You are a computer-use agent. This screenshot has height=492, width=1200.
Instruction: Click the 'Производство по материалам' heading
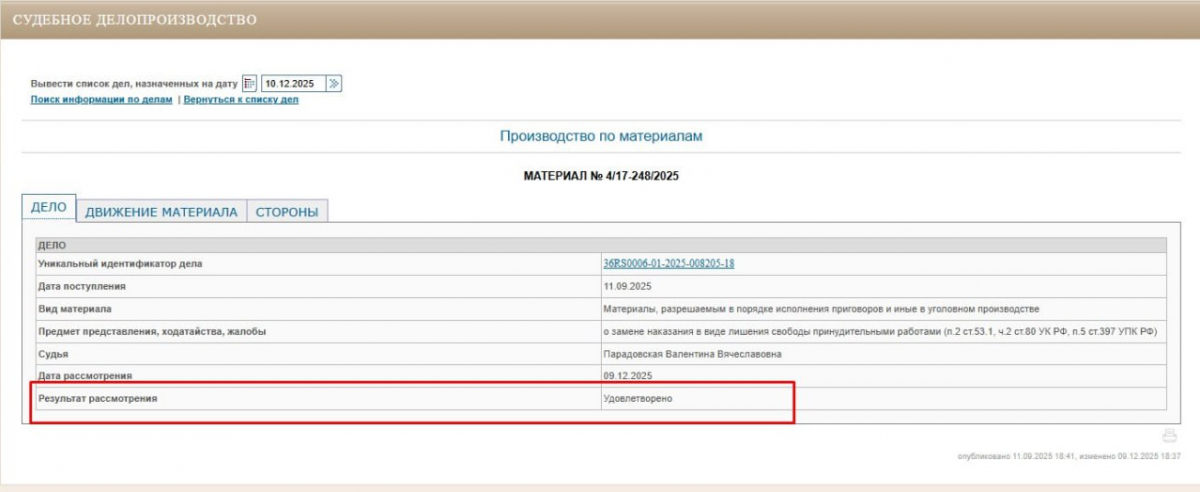coord(600,136)
